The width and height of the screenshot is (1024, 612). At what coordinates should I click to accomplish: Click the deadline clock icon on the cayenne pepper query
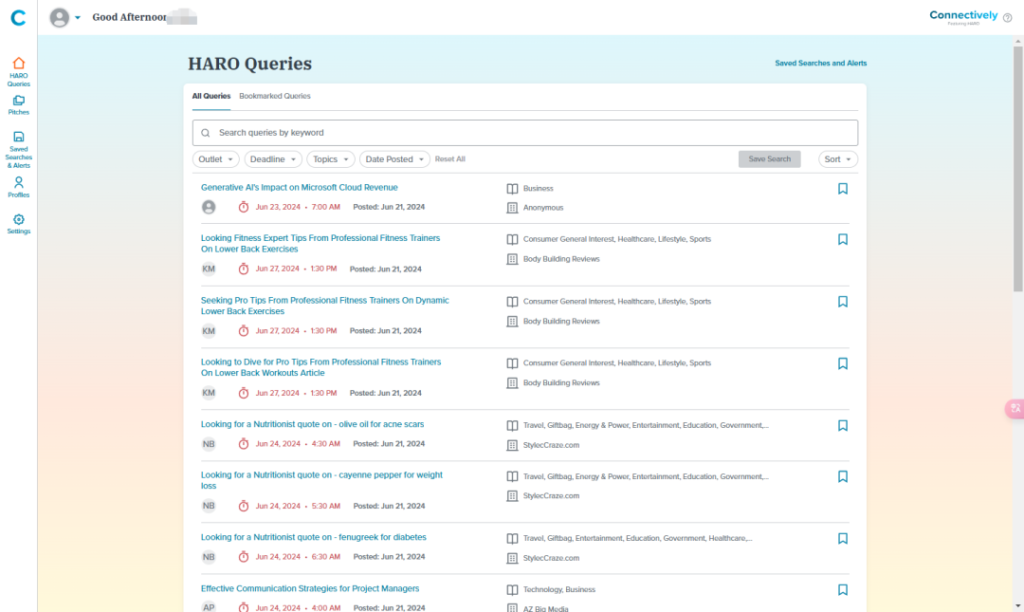pos(244,506)
